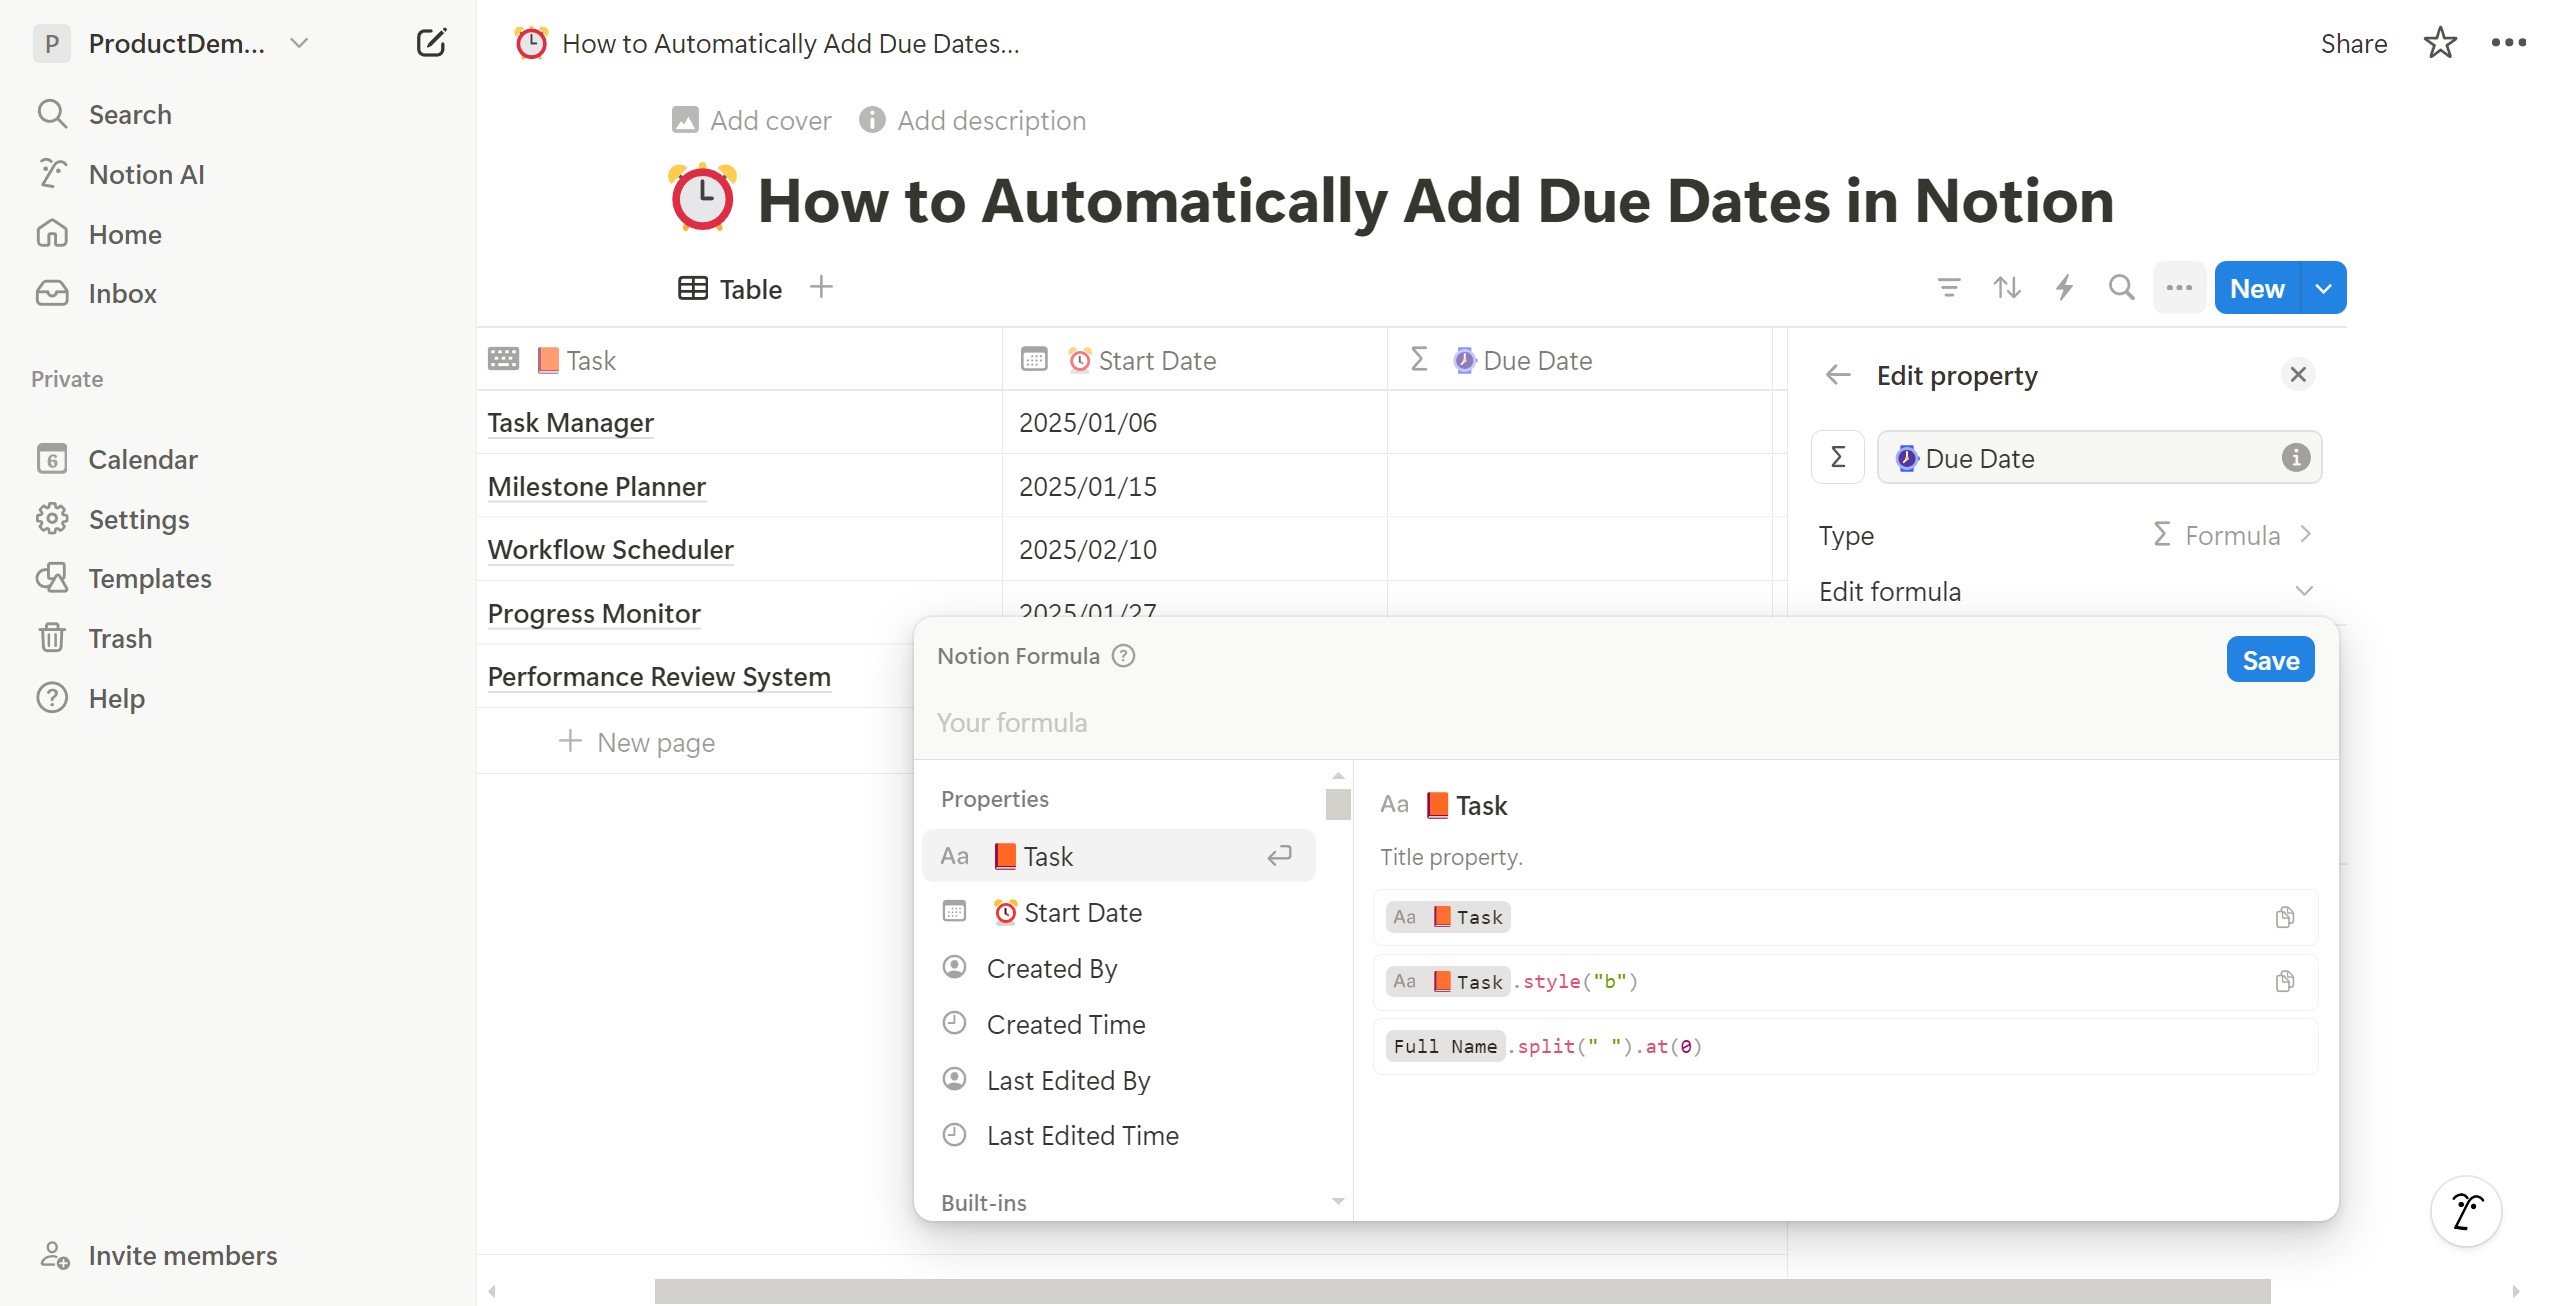Add a new view with plus icon
This screenshot has height=1306, width=2561.
(x=821, y=288)
